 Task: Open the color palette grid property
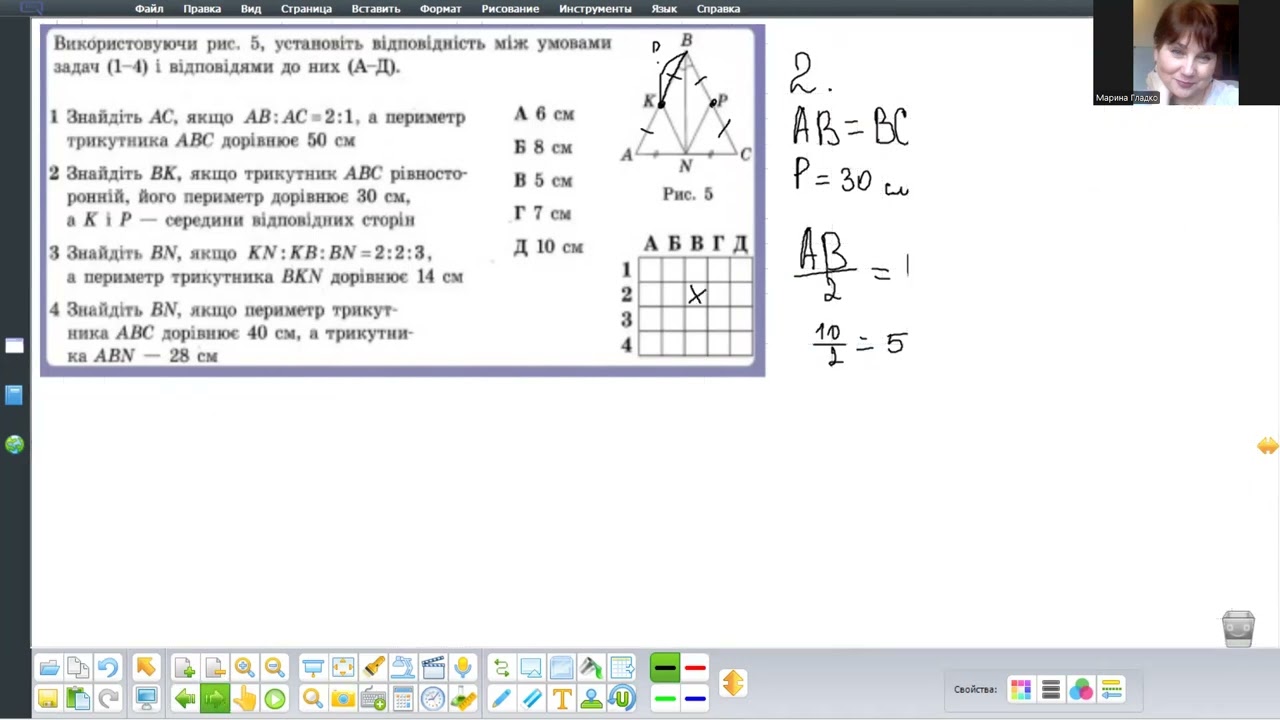pos(1021,689)
